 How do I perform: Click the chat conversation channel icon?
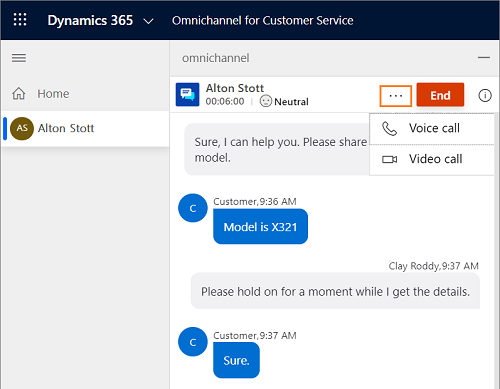[x=187, y=95]
